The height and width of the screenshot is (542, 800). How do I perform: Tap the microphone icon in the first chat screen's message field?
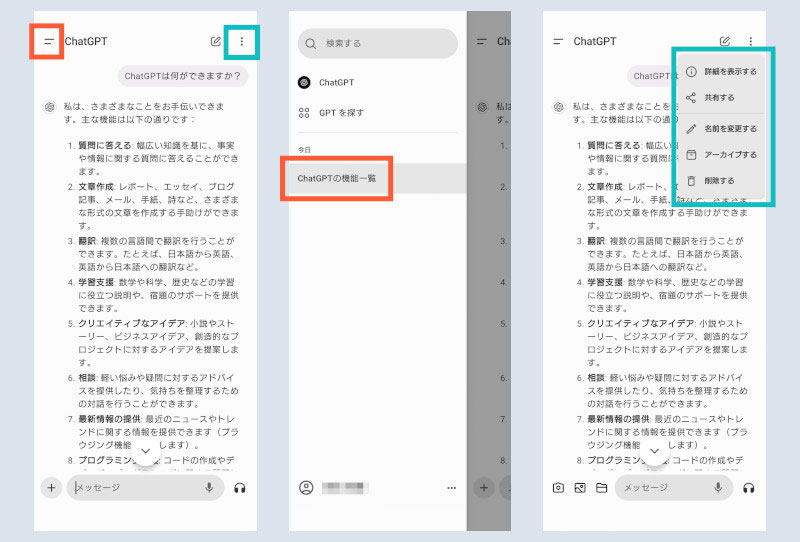(209, 487)
